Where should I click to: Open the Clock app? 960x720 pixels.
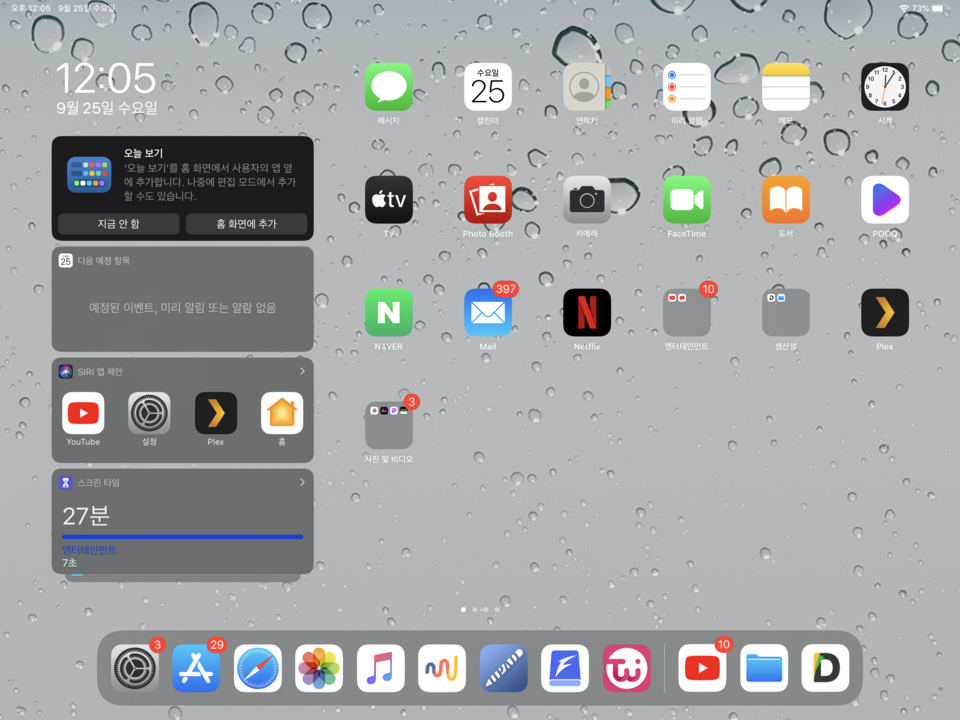885,87
